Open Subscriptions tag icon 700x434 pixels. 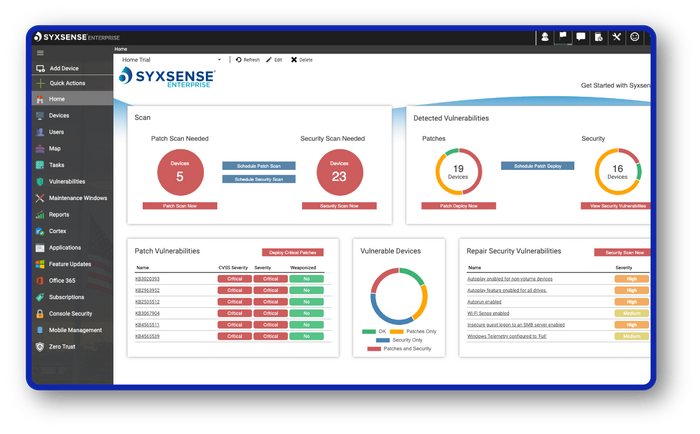pyautogui.click(x=40, y=297)
